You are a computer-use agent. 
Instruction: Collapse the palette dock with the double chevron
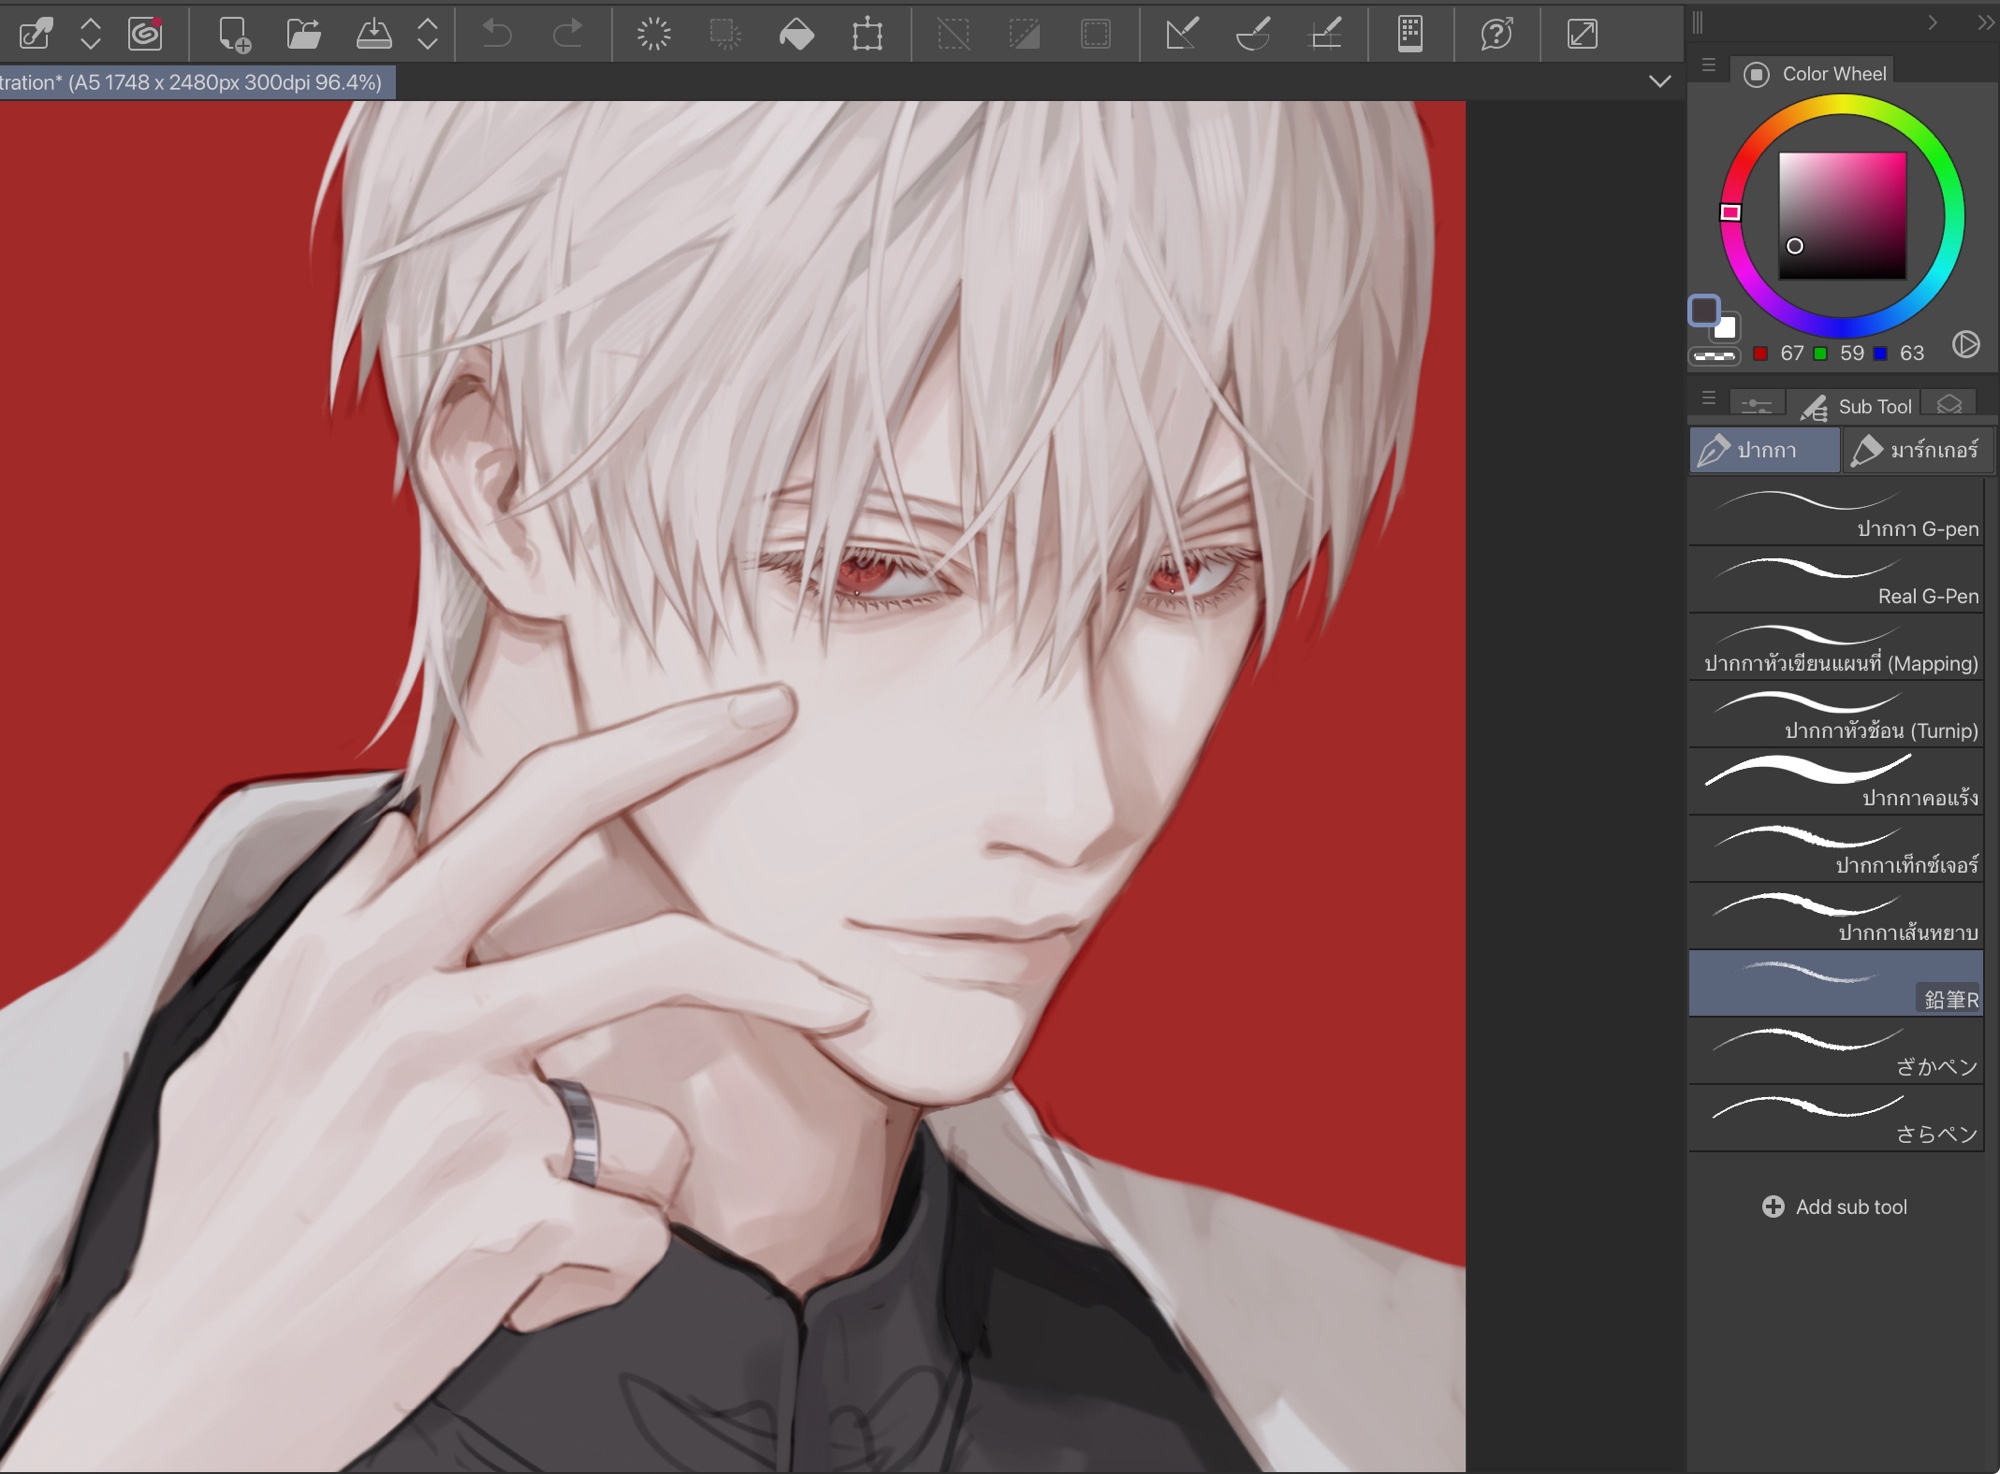click(1985, 22)
